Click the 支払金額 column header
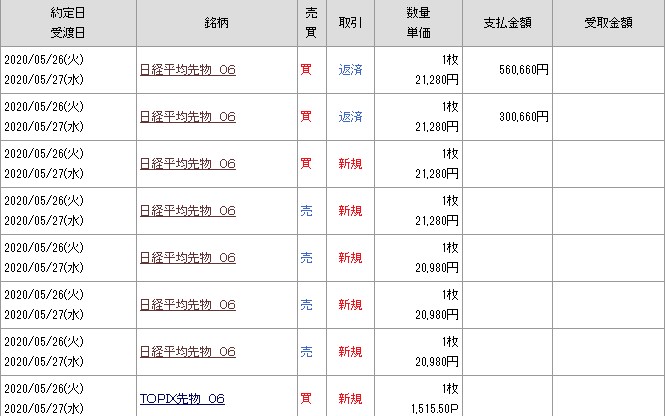The image size is (665, 416). (508, 21)
